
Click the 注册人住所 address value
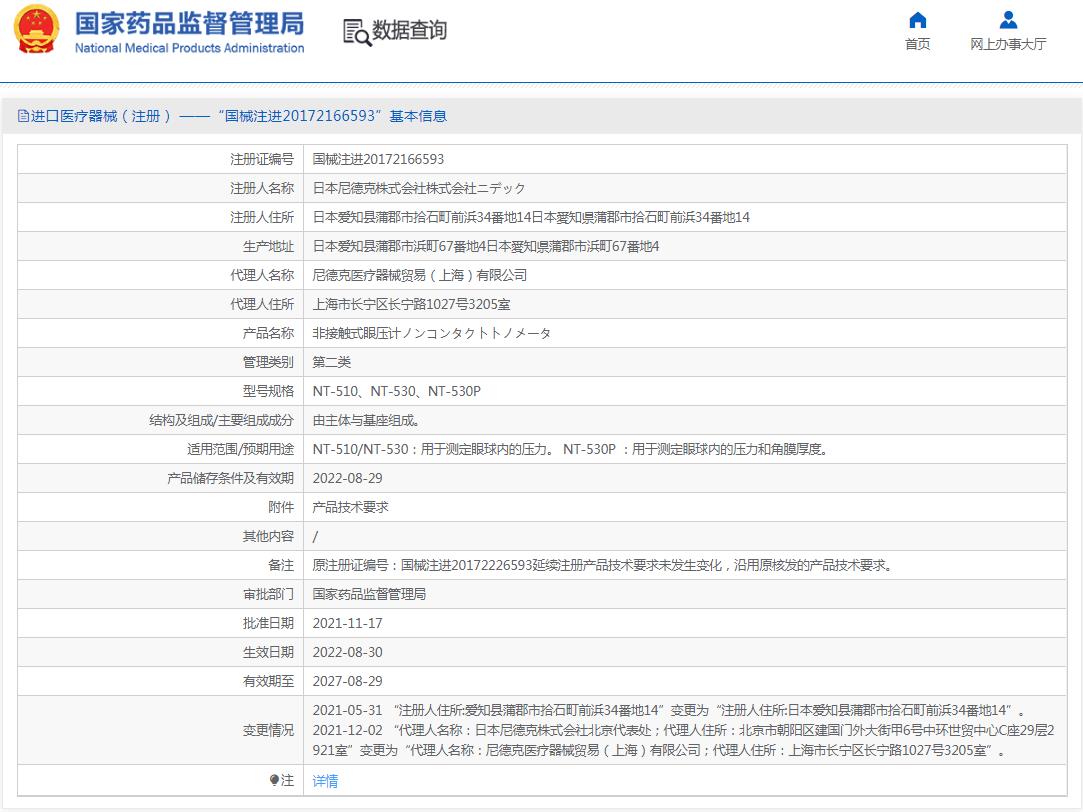(x=531, y=218)
